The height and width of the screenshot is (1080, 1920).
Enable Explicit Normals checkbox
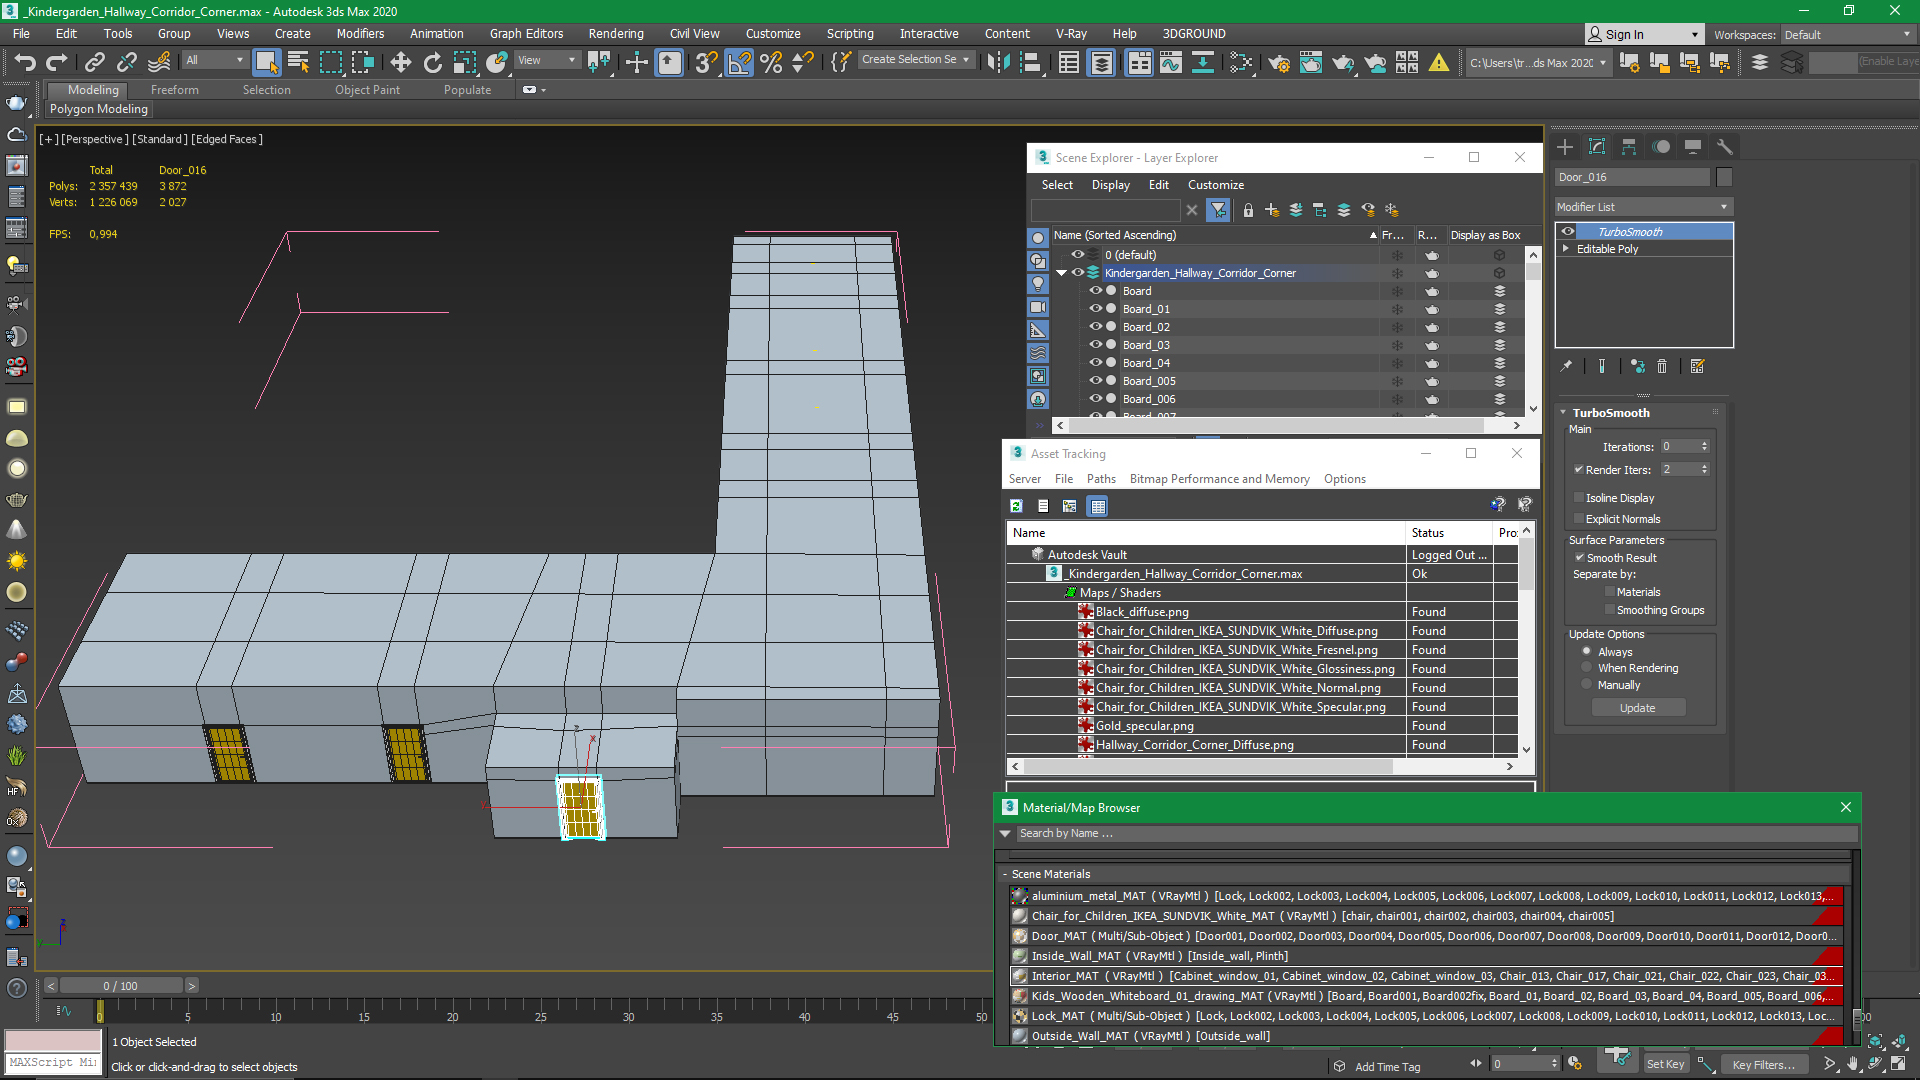click(x=1579, y=518)
